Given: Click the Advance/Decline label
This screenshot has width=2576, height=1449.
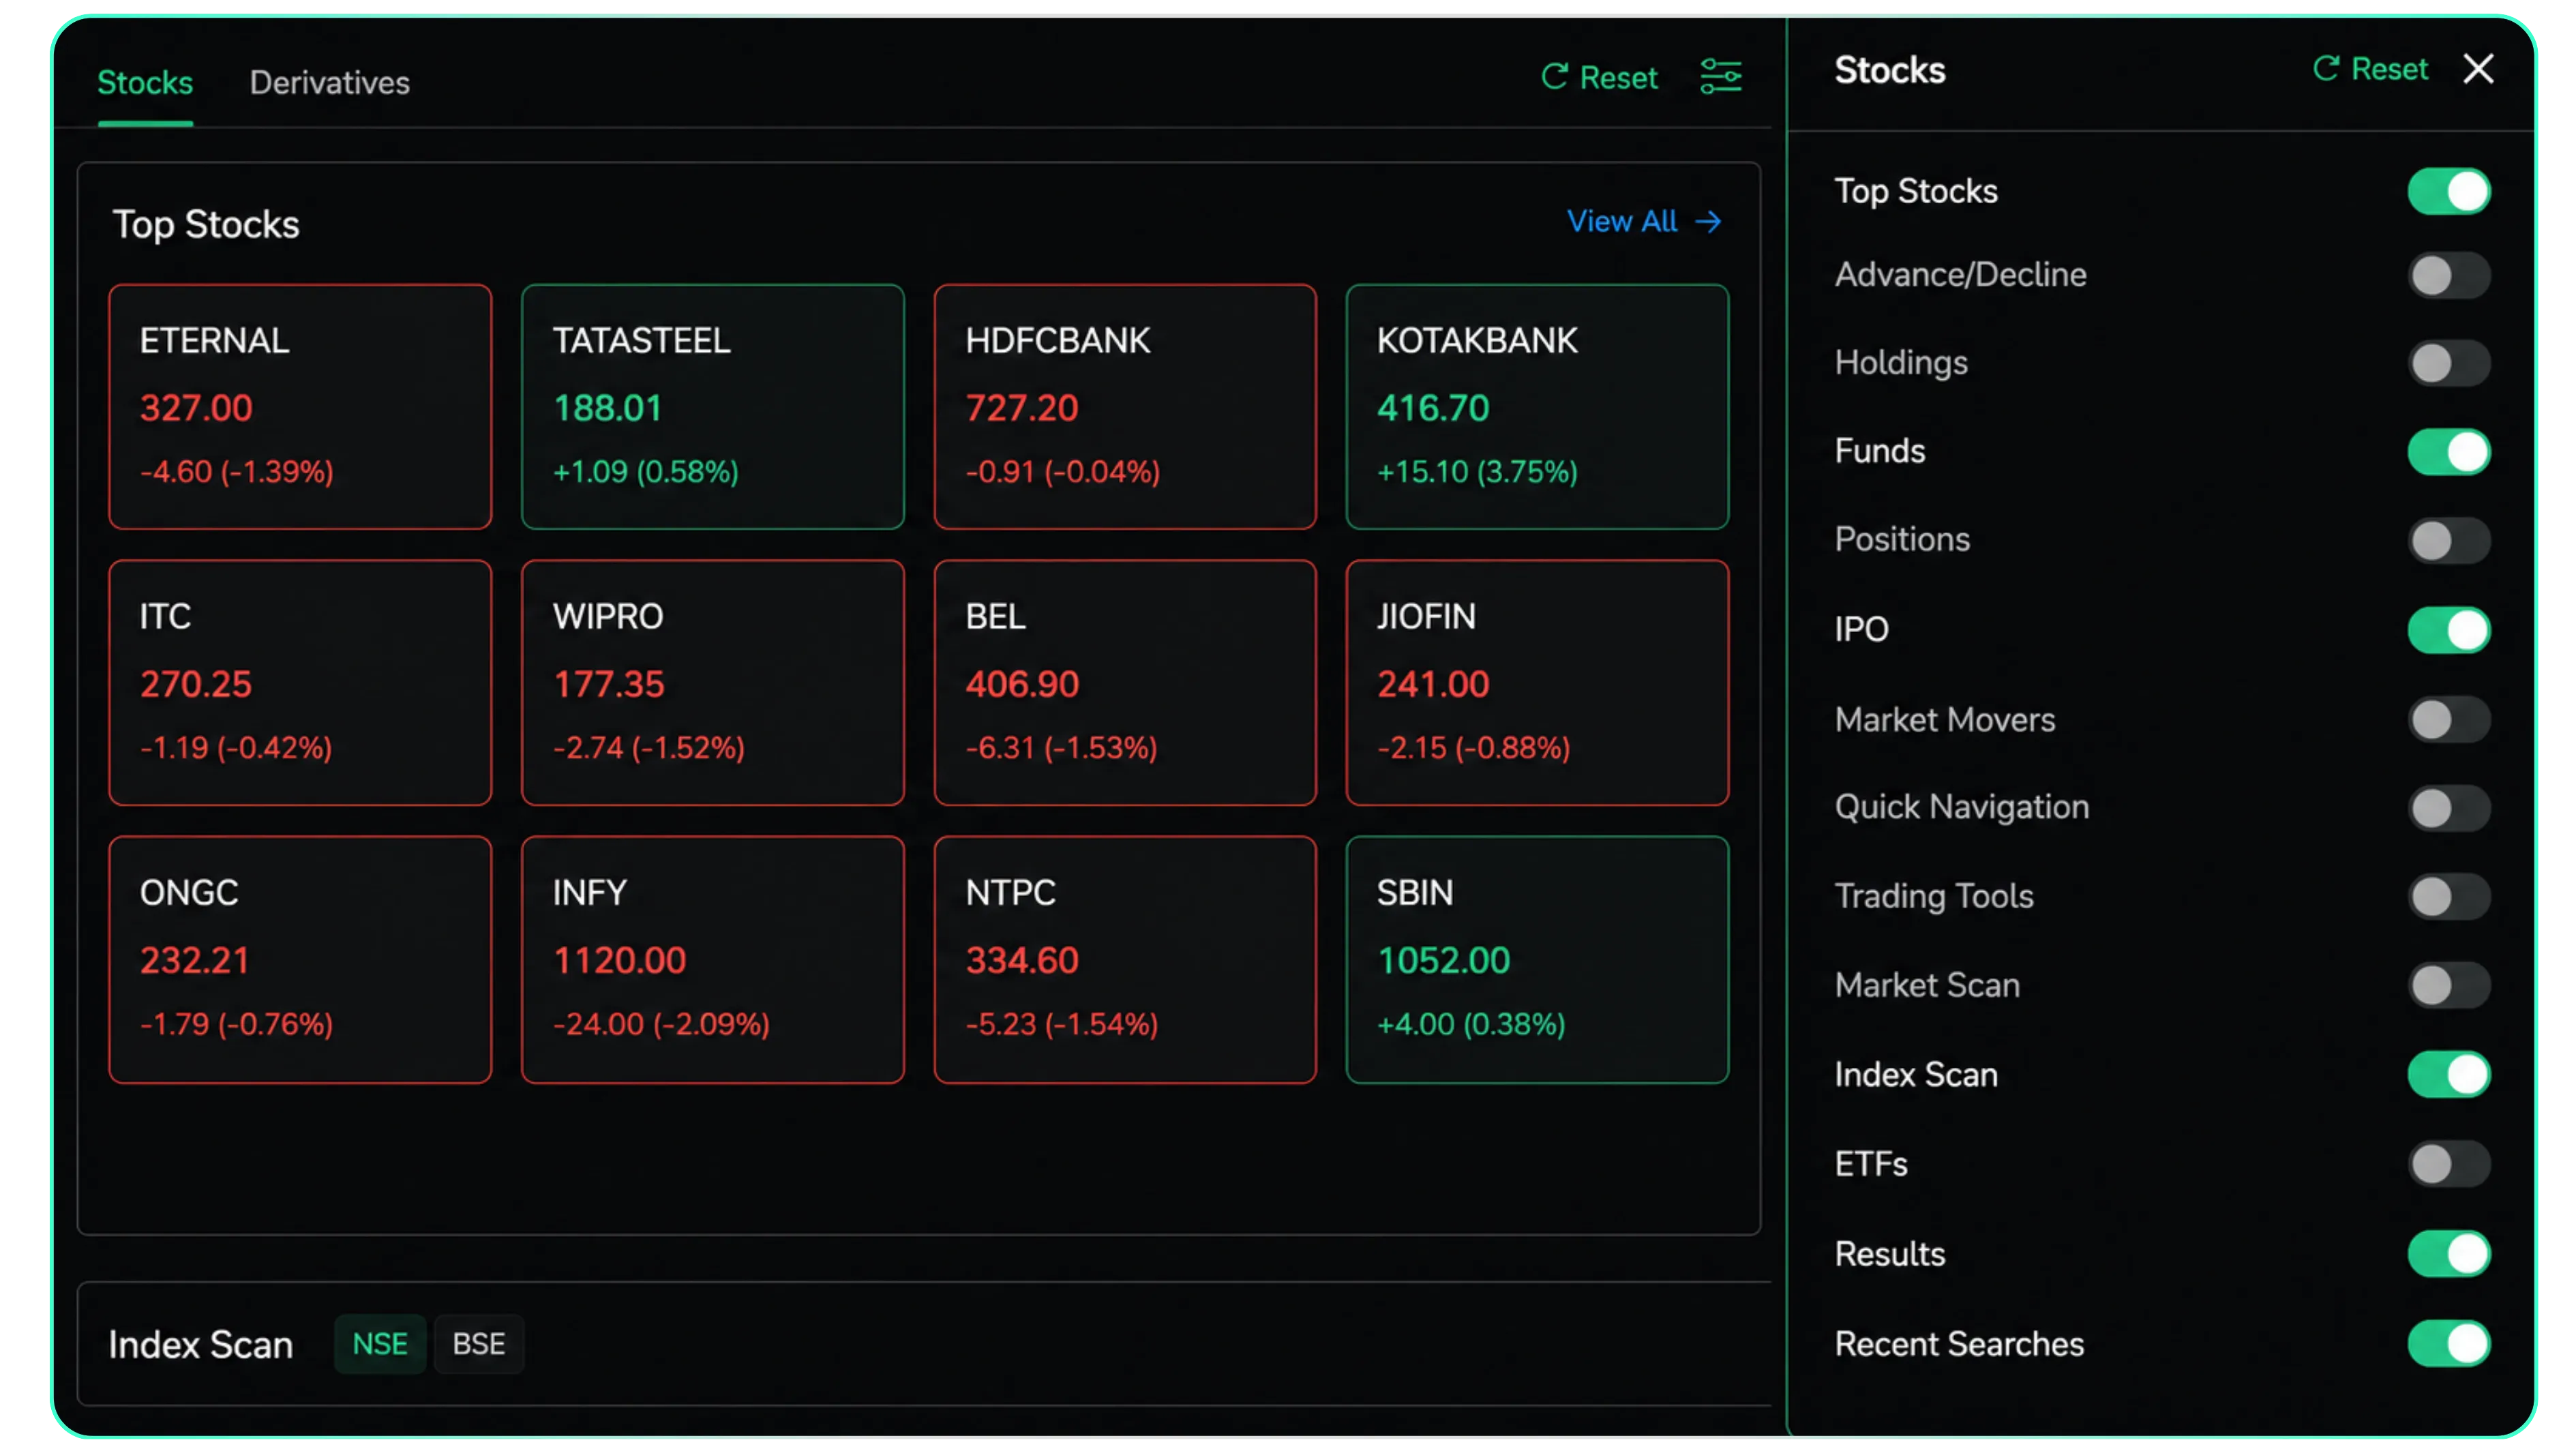Looking at the screenshot, I should point(1960,275).
